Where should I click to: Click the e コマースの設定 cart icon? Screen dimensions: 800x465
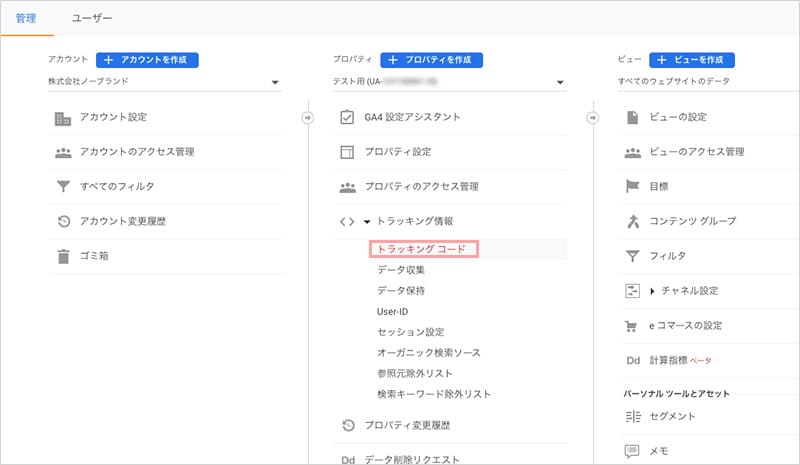pos(631,326)
